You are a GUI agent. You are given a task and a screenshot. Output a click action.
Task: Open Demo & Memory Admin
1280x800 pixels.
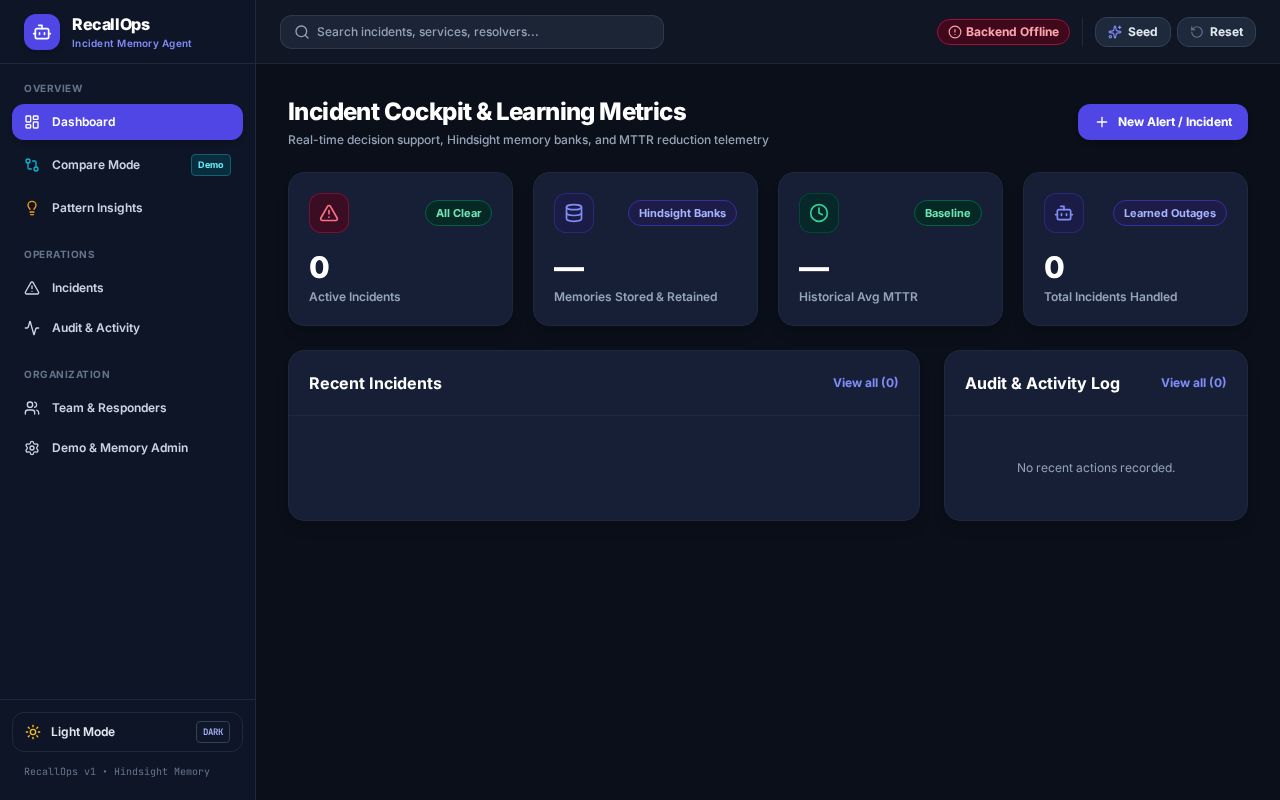[127, 448]
